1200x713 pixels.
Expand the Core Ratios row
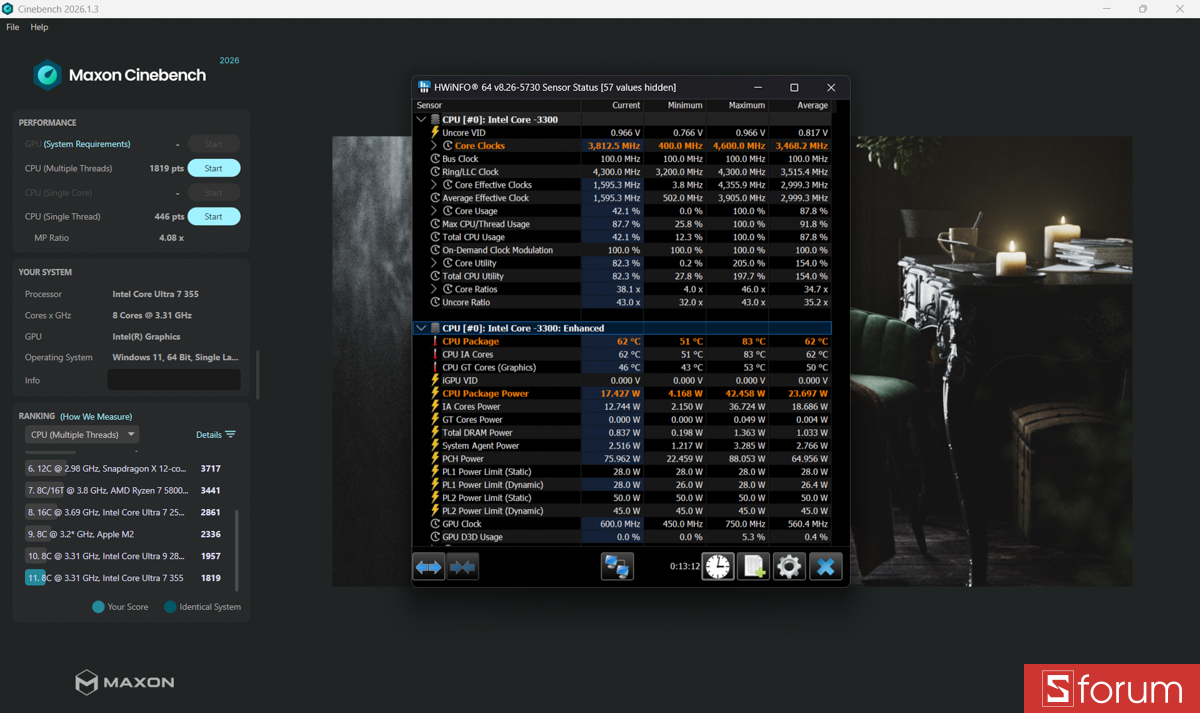(x=434, y=289)
